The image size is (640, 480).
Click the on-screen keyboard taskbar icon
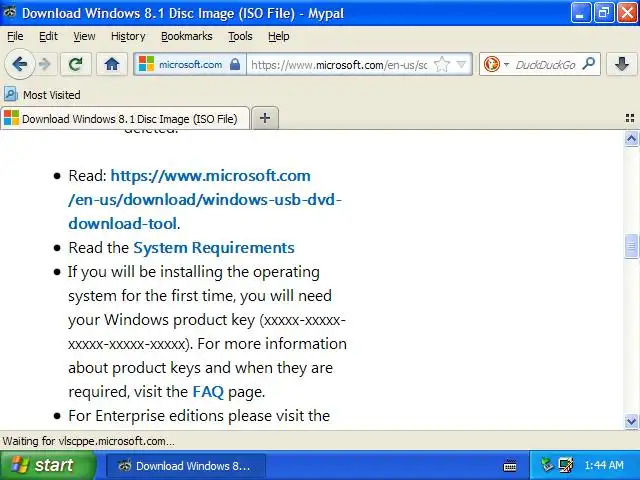click(510, 465)
